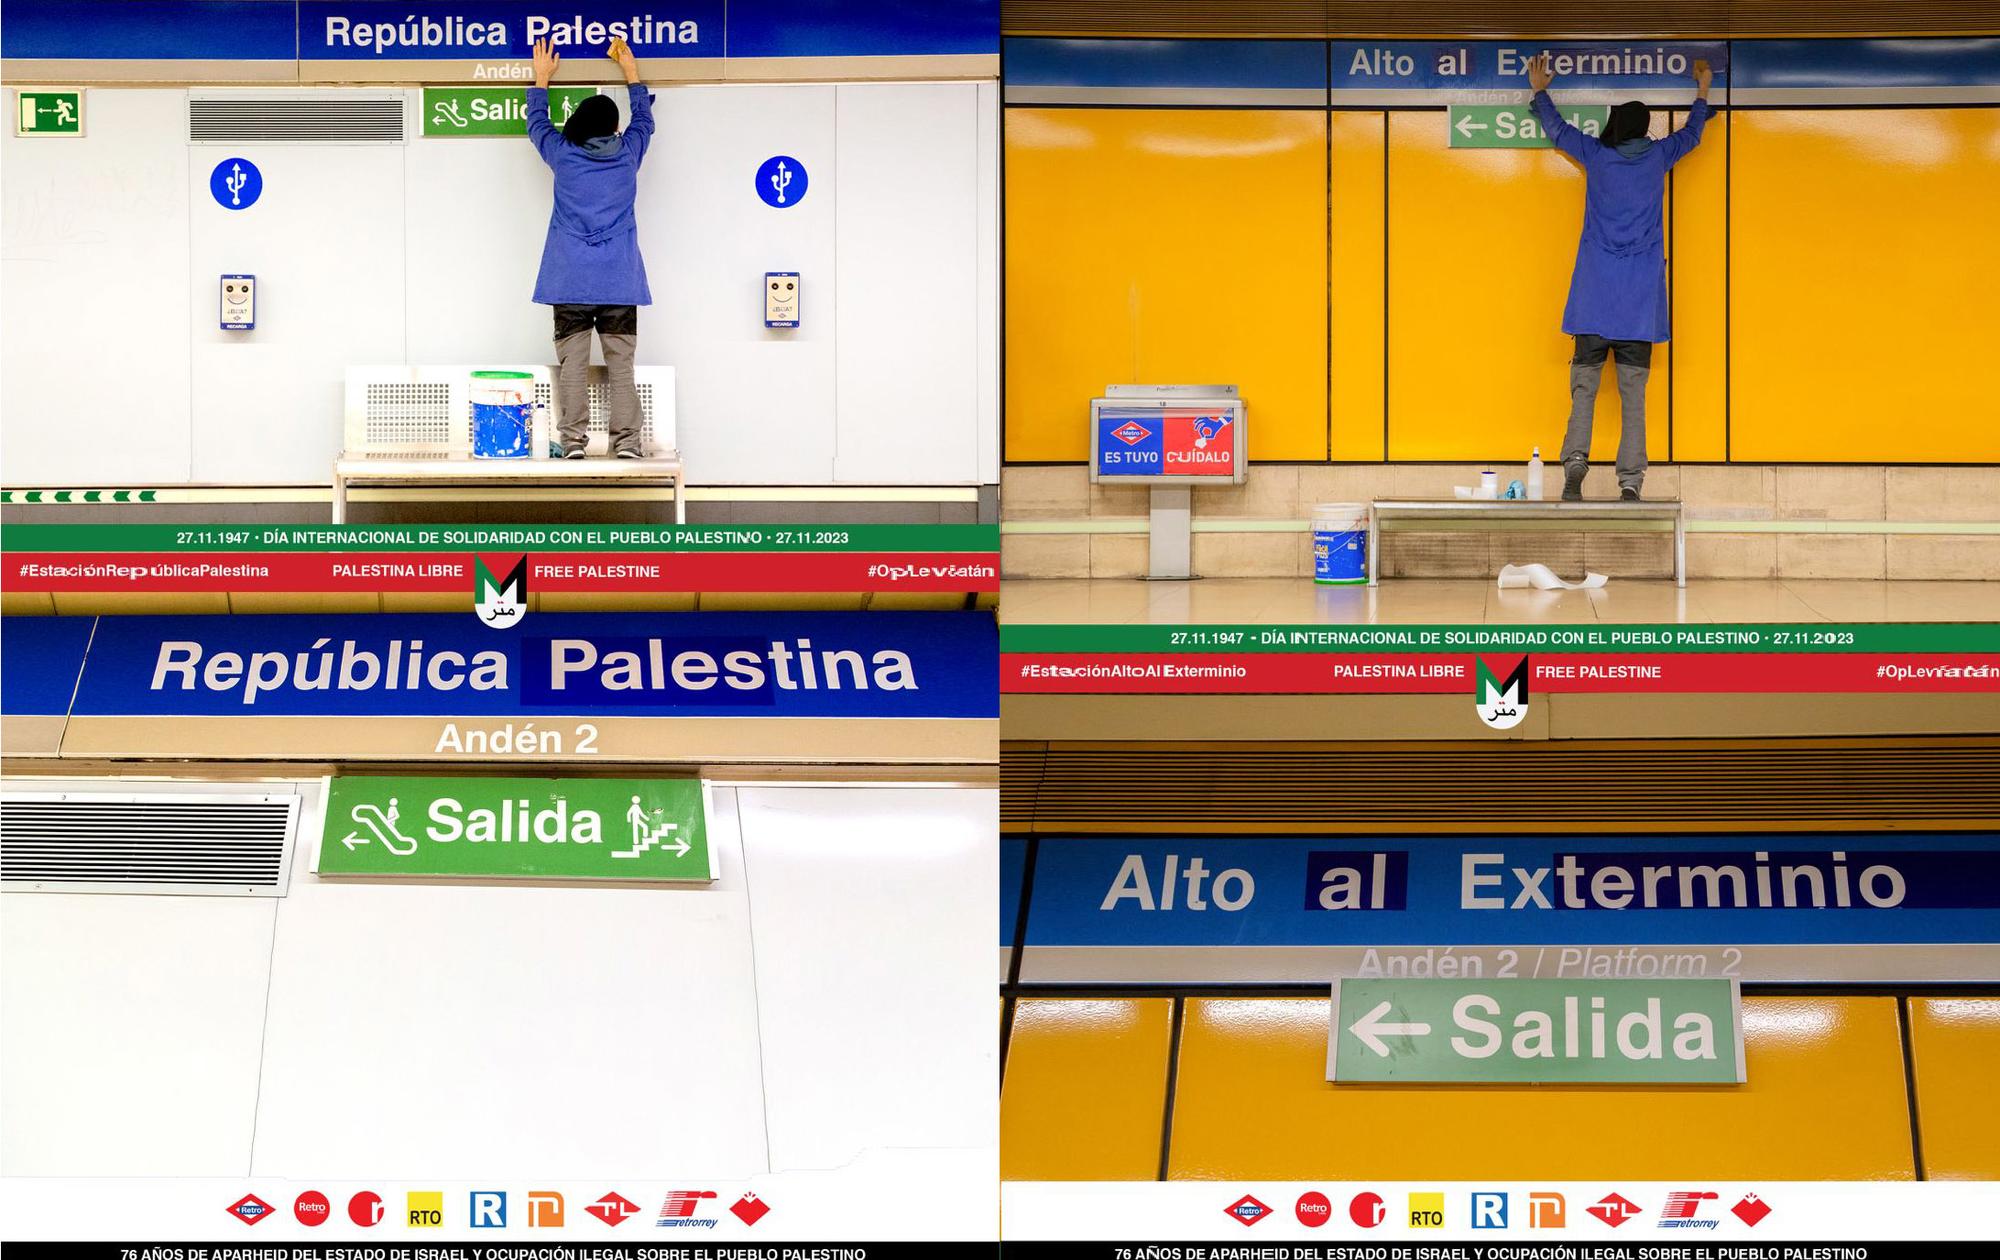Image resolution: width=2000 pixels, height=1260 pixels.
Task: Click the retrorrey logo under República Palestina poster
Action: click(687, 1210)
